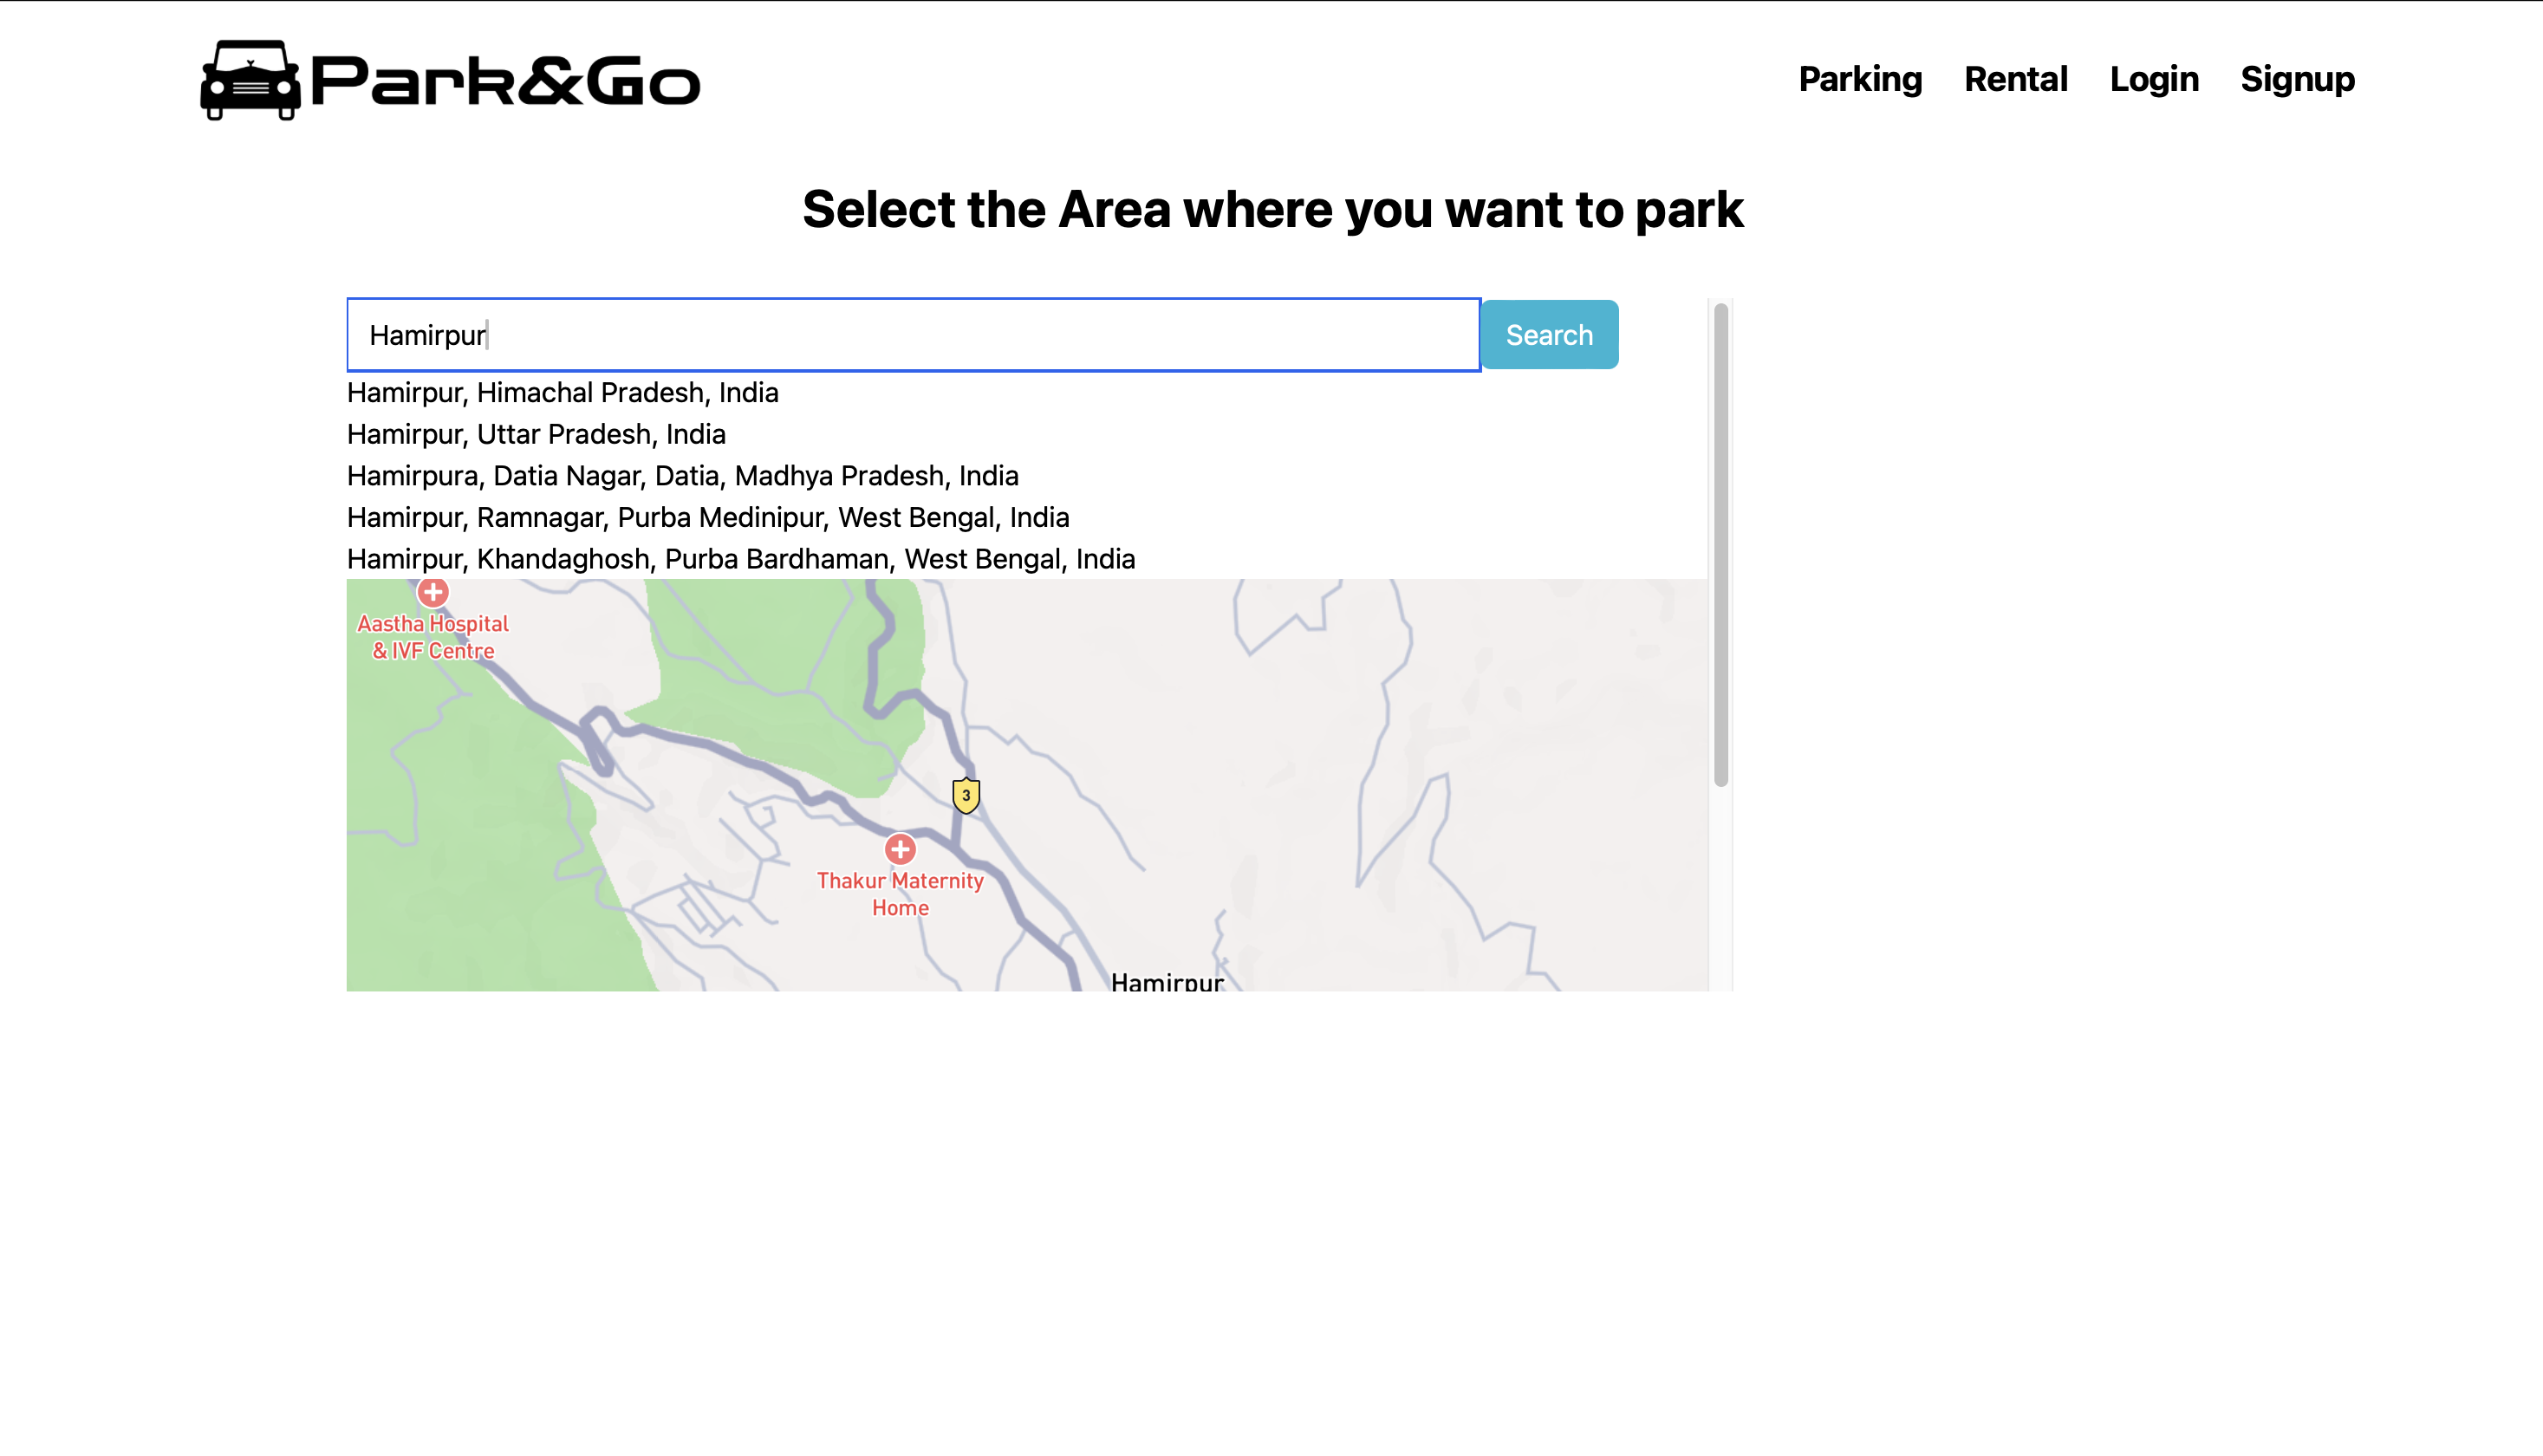Pick Hamirpur, Ramnagar, Purba Medinipur suggestion
This screenshot has width=2543, height=1456.
tap(707, 517)
